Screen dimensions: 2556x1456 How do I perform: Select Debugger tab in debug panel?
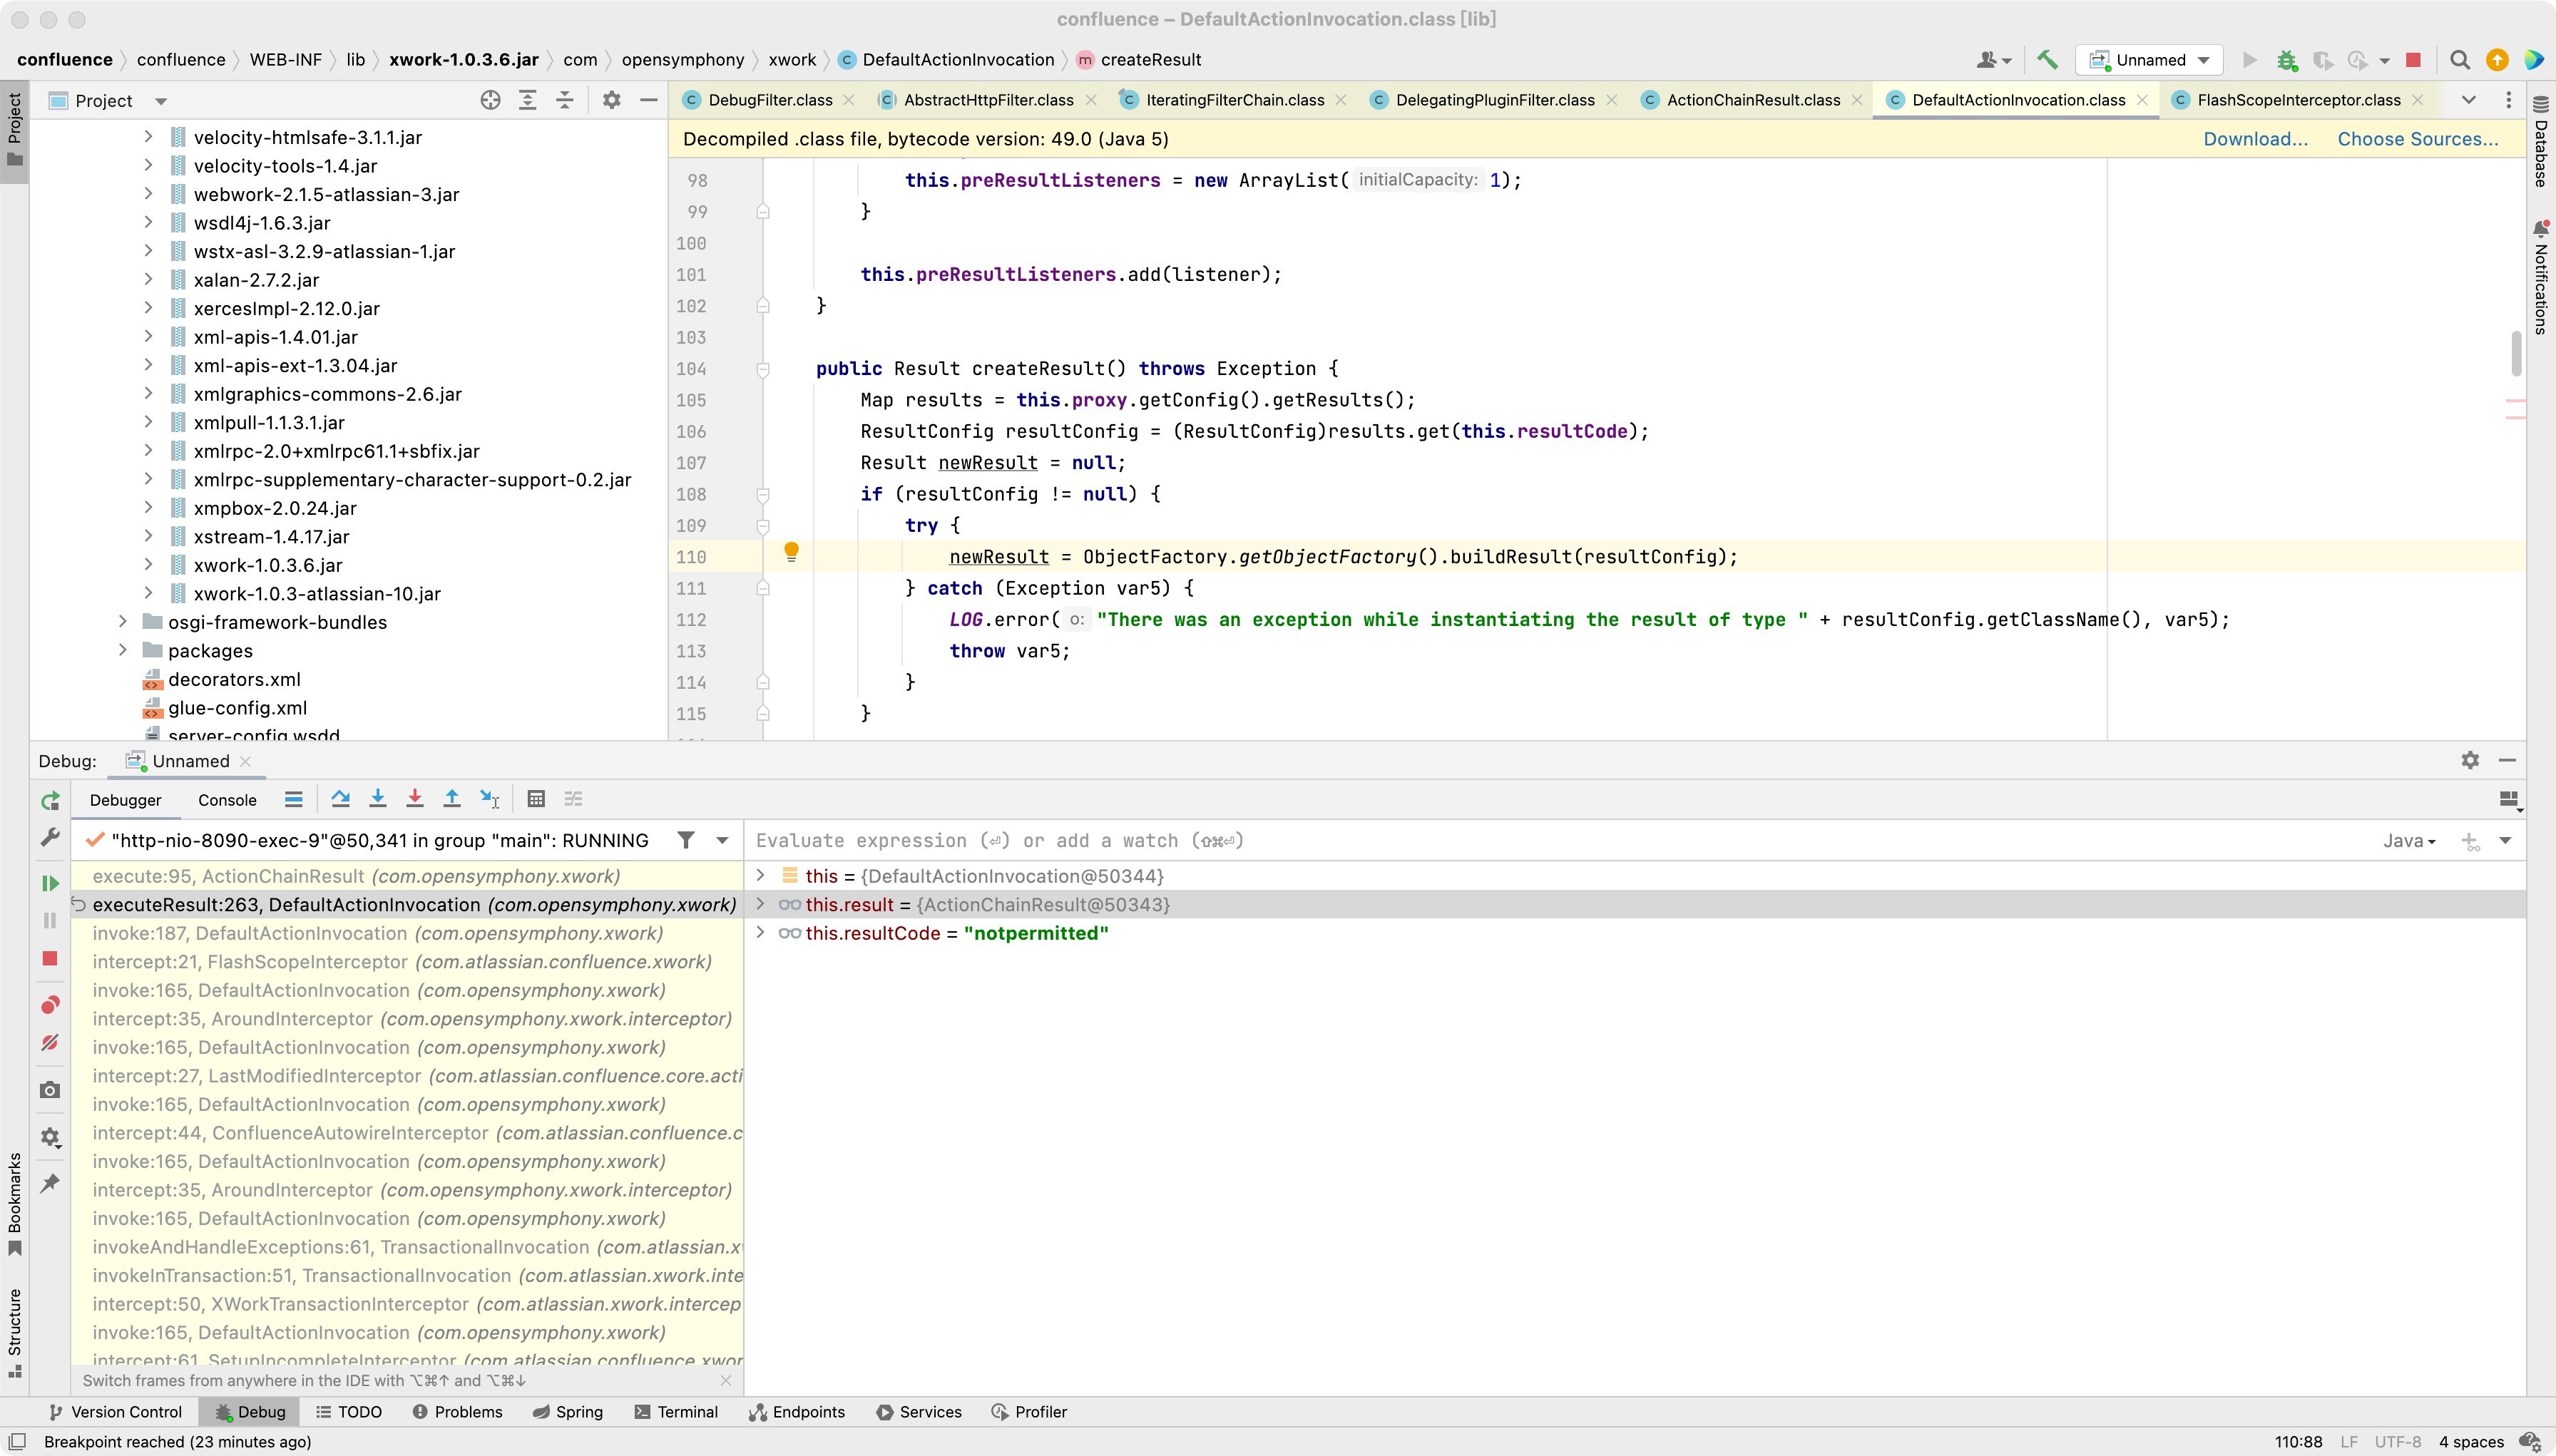[x=125, y=800]
